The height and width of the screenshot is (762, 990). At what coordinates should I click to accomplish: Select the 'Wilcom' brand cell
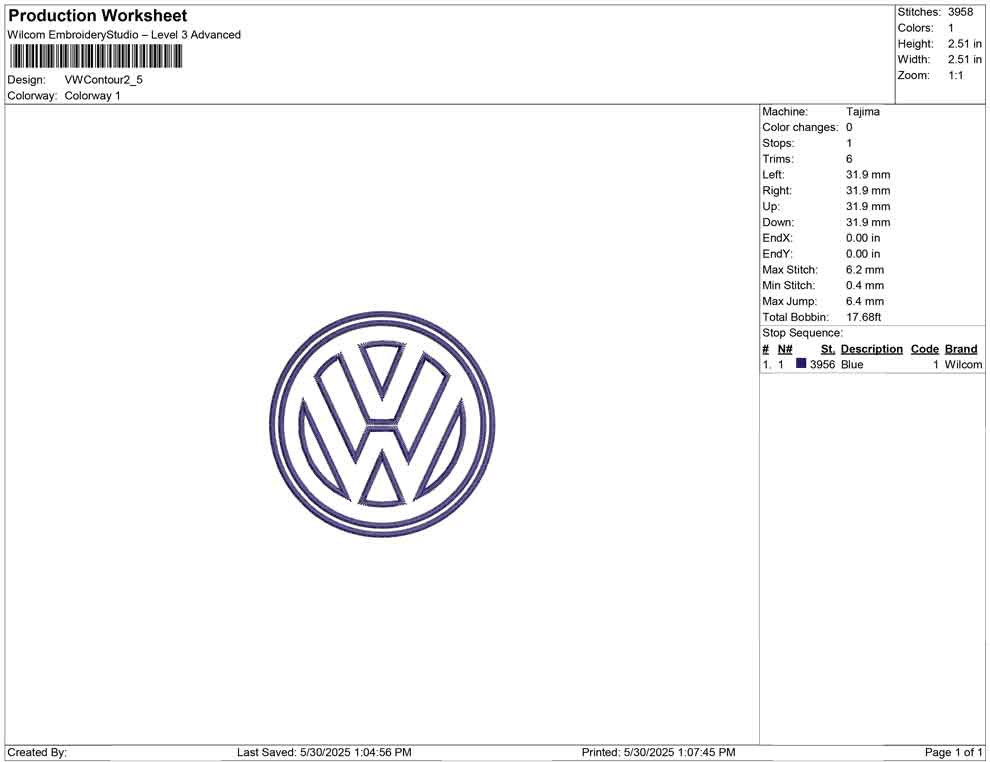[963, 364]
